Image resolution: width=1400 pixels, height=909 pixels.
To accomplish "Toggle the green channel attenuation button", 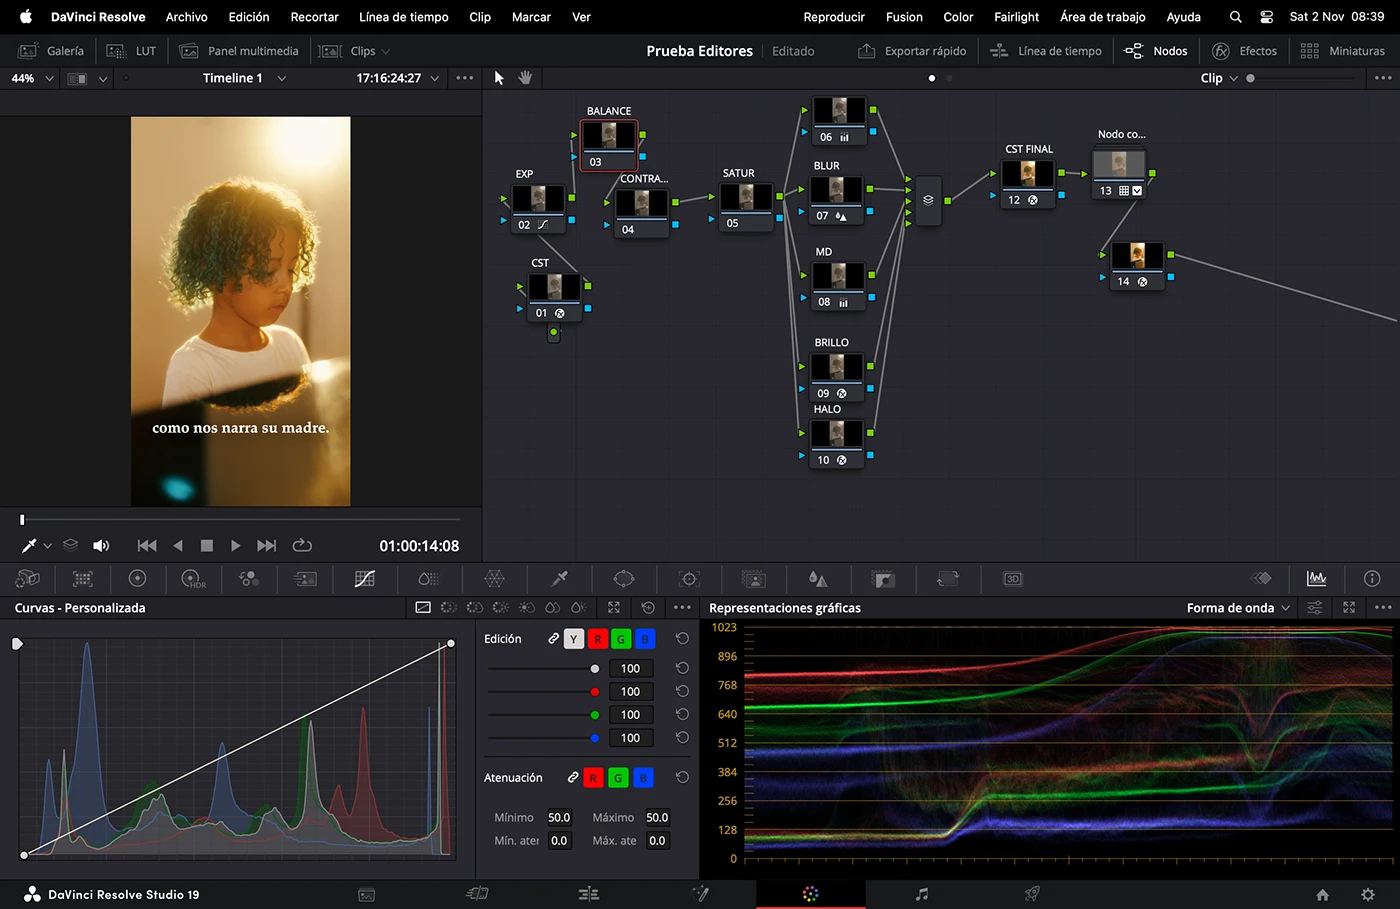I will [x=618, y=778].
